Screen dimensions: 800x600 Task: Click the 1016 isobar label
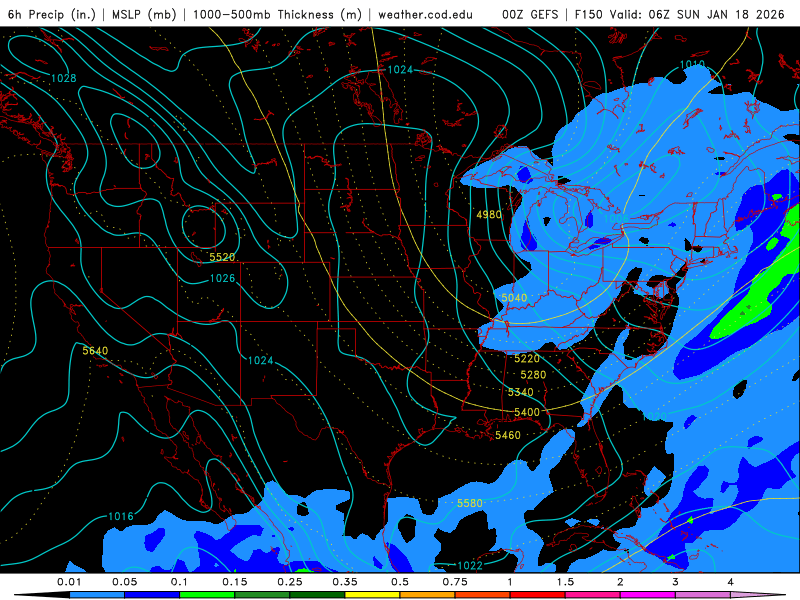[121, 516]
